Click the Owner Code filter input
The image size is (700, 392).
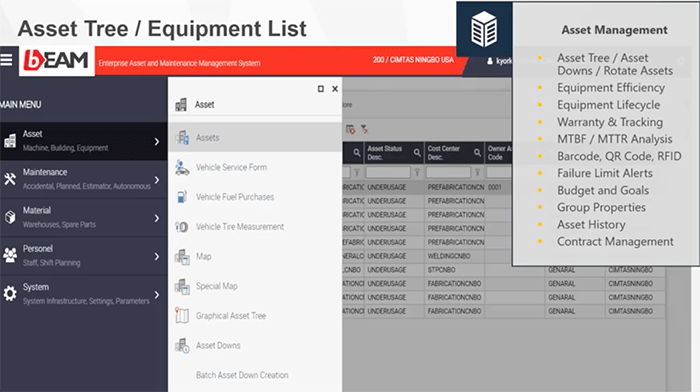[x=499, y=172]
